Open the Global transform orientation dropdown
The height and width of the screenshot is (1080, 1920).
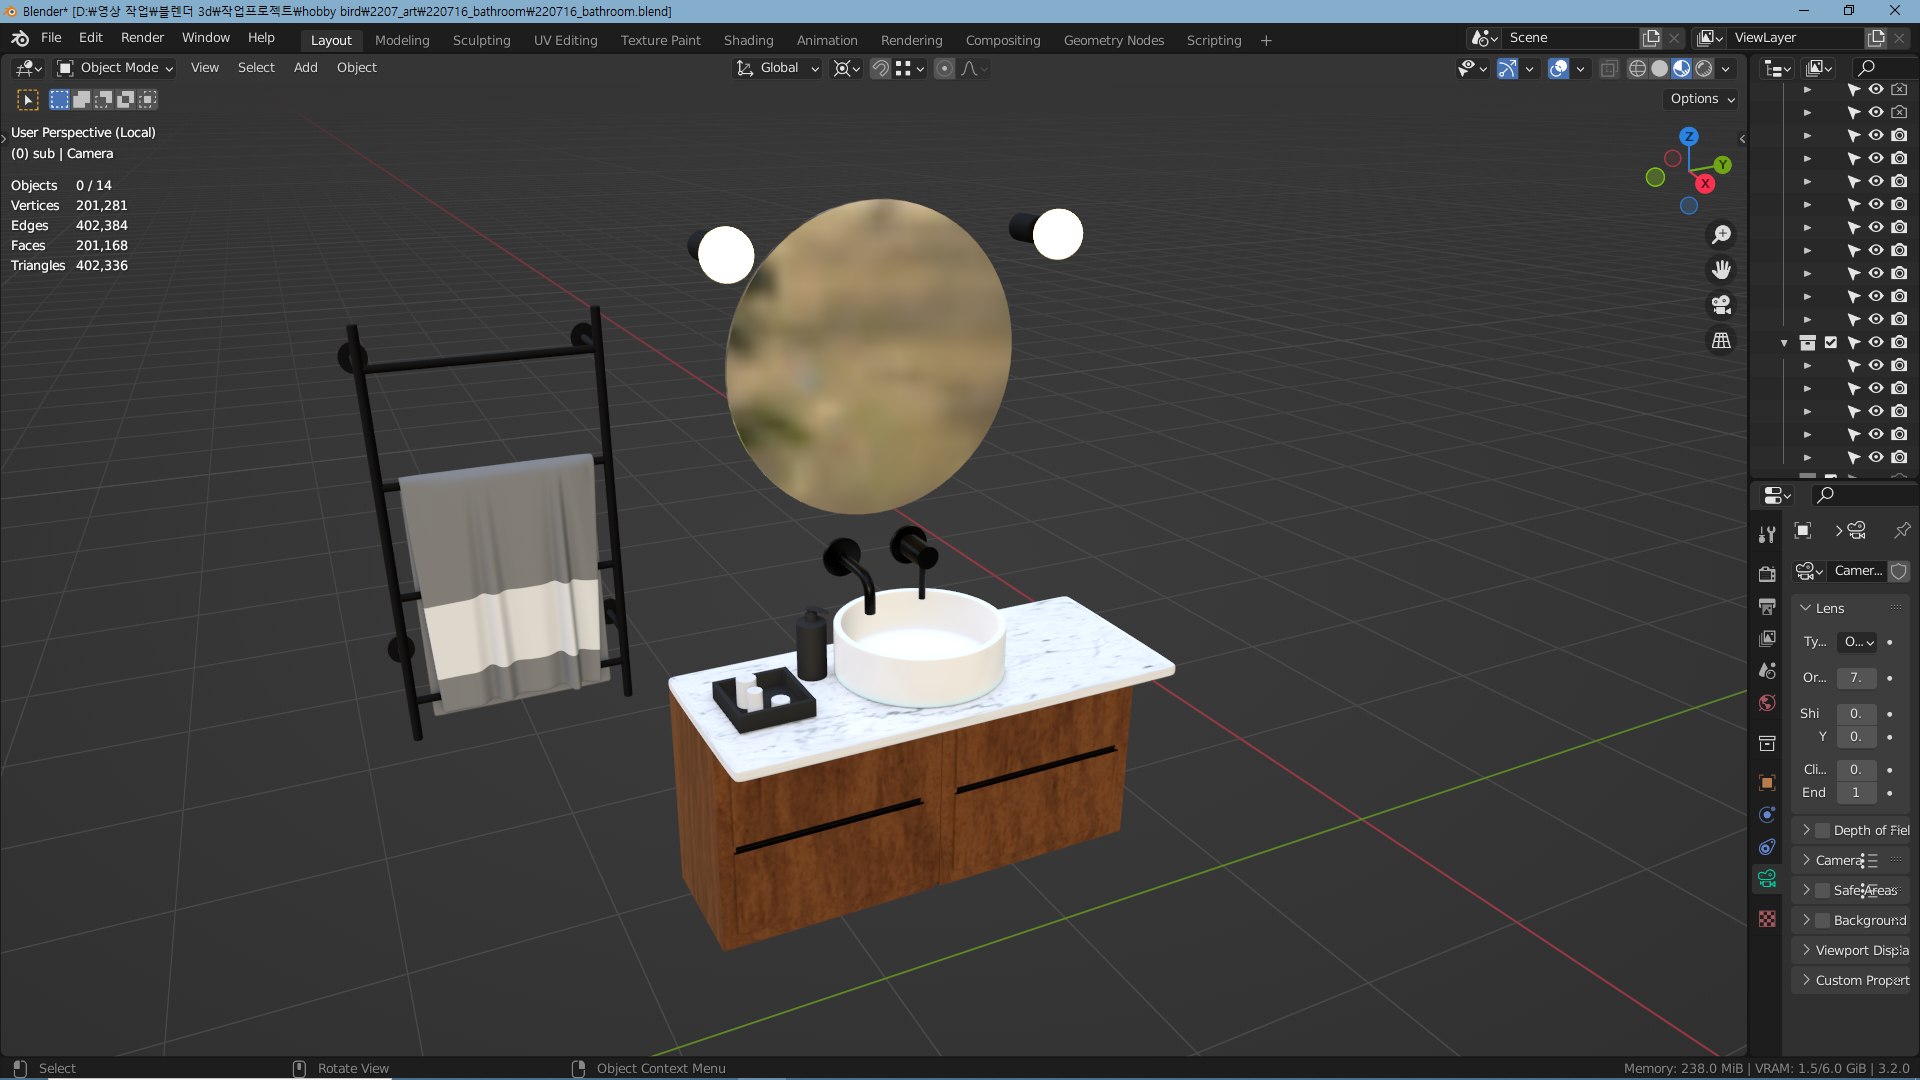(778, 68)
